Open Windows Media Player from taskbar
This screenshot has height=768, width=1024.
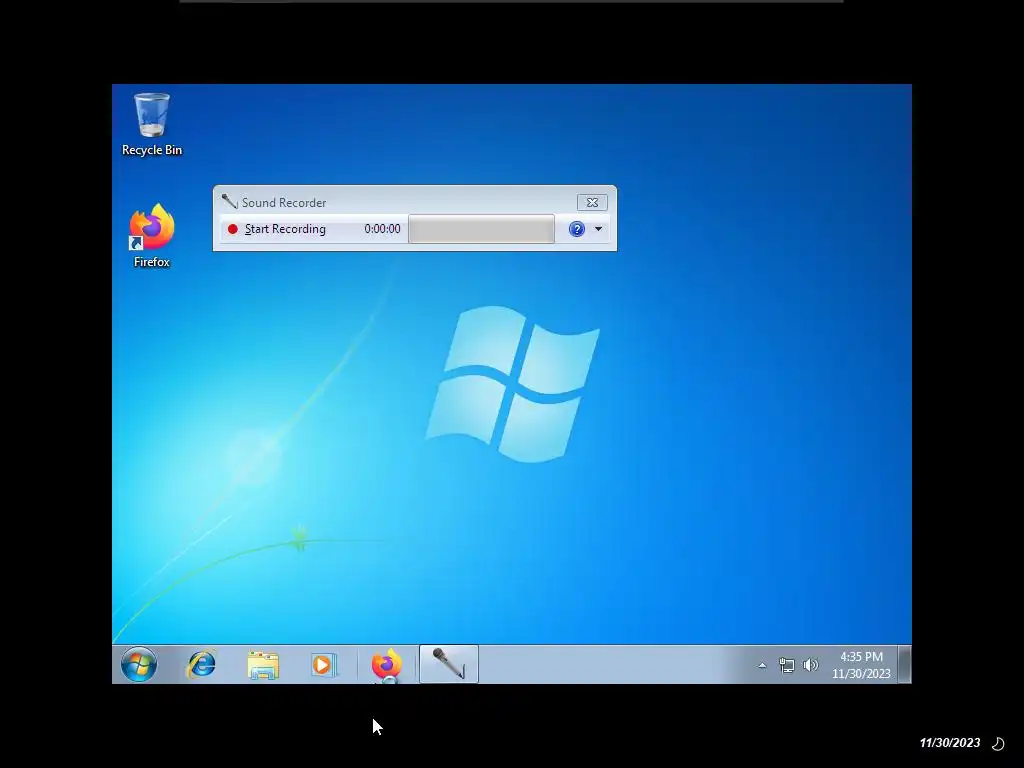tap(324, 665)
